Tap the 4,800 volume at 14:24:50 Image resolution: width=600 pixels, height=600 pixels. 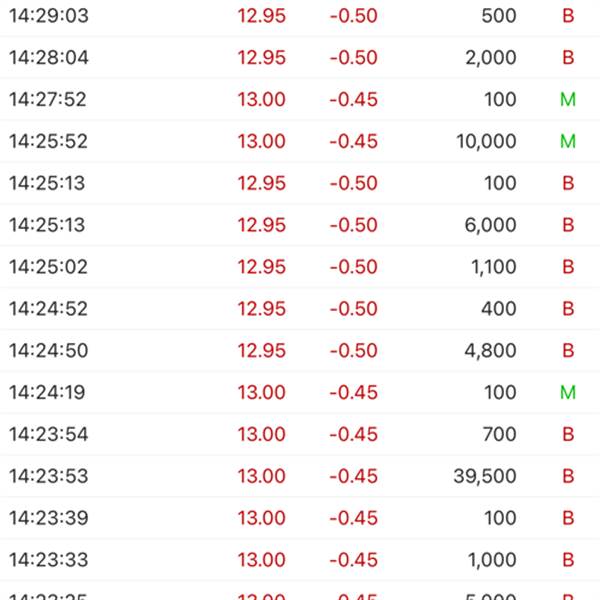(490, 351)
